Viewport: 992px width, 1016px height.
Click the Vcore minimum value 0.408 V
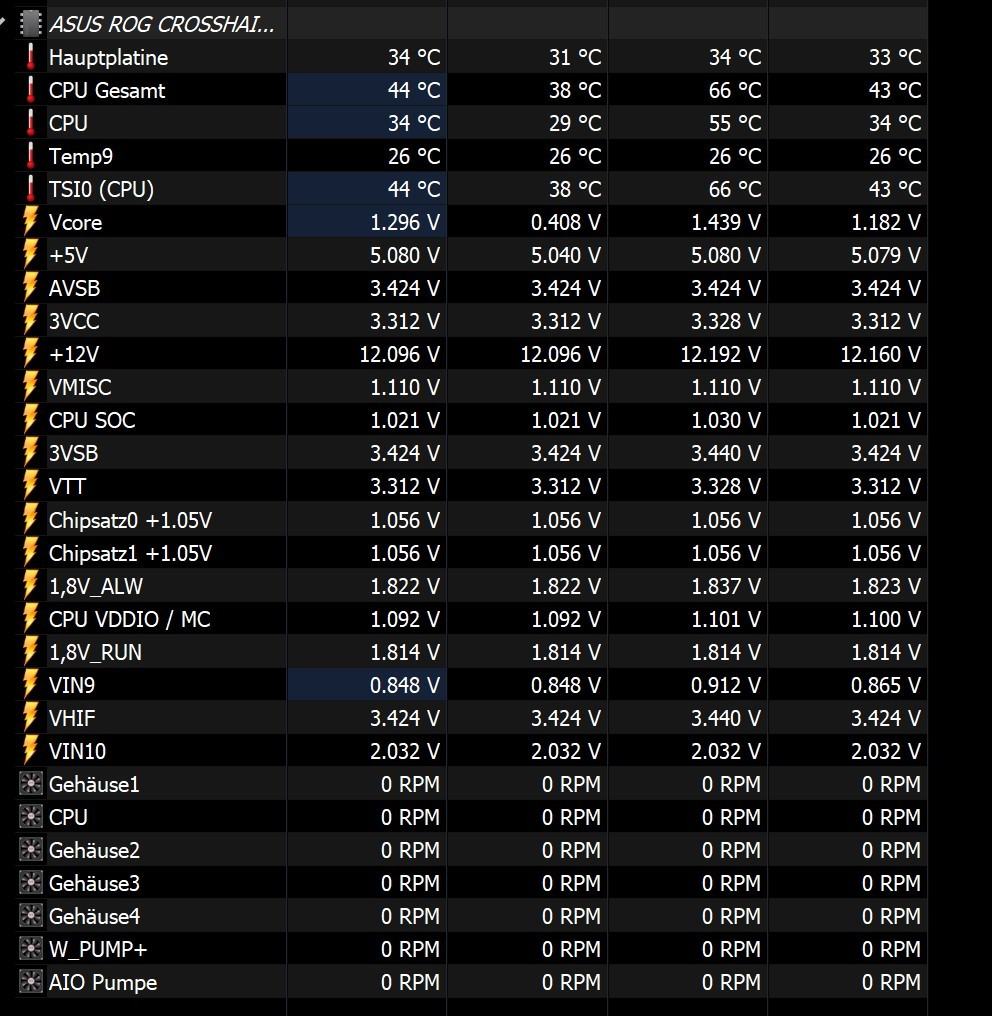[566, 222]
